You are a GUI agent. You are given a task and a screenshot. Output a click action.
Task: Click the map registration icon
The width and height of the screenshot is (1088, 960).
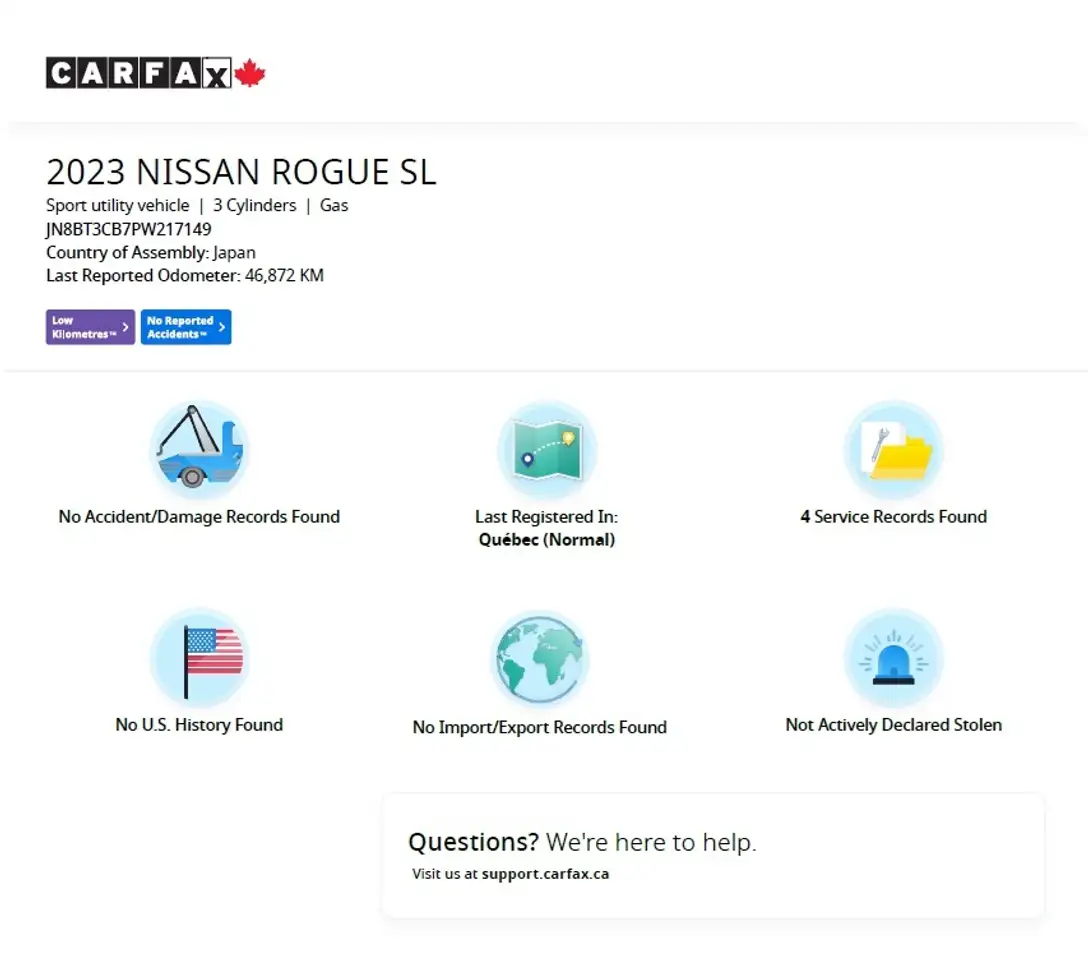[547, 449]
